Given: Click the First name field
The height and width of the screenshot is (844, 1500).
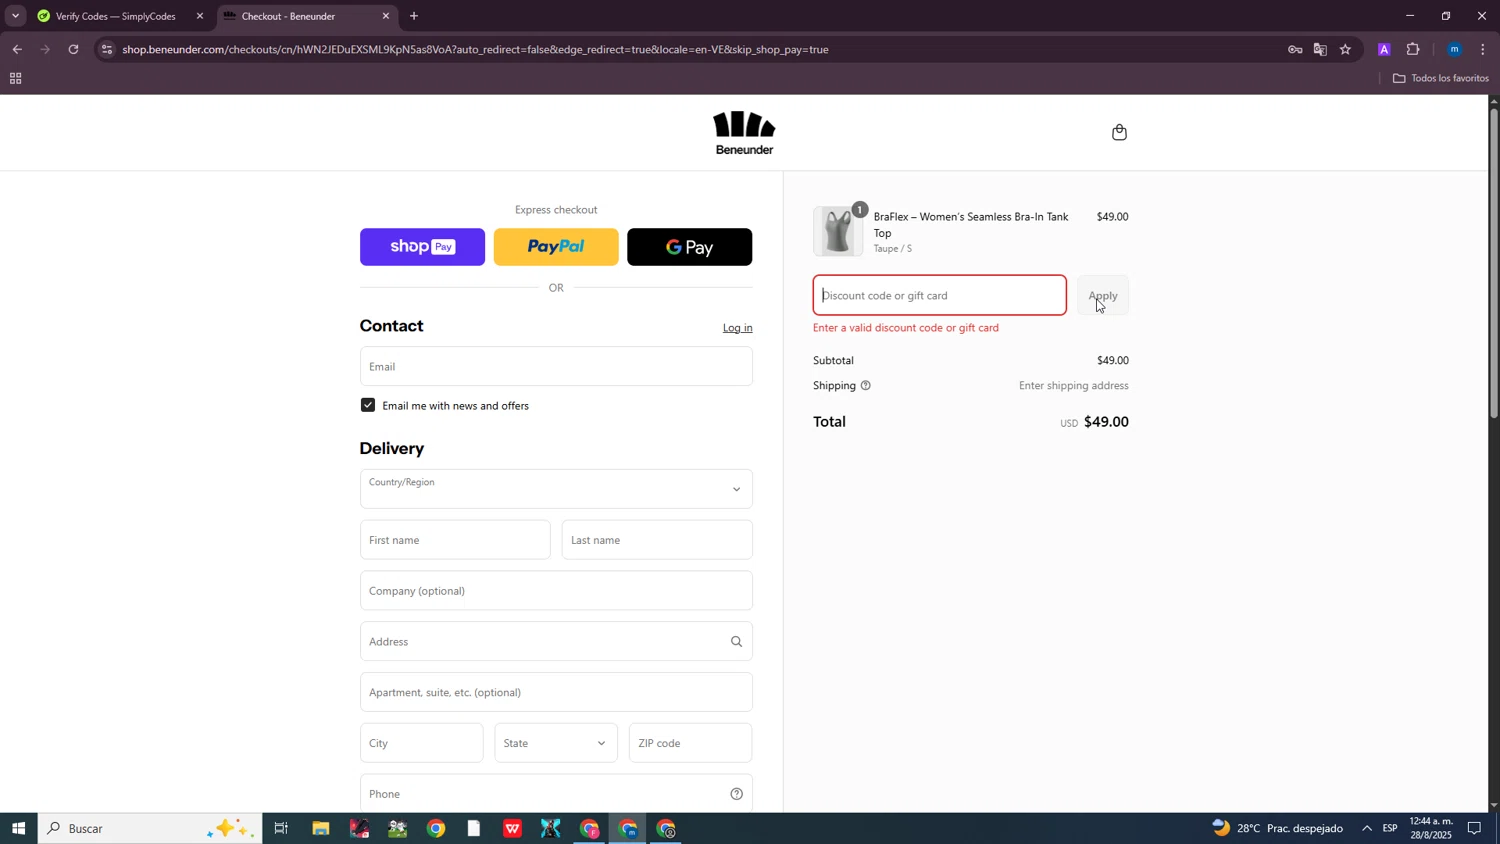Looking at the screenshot, I should (455, 540).
